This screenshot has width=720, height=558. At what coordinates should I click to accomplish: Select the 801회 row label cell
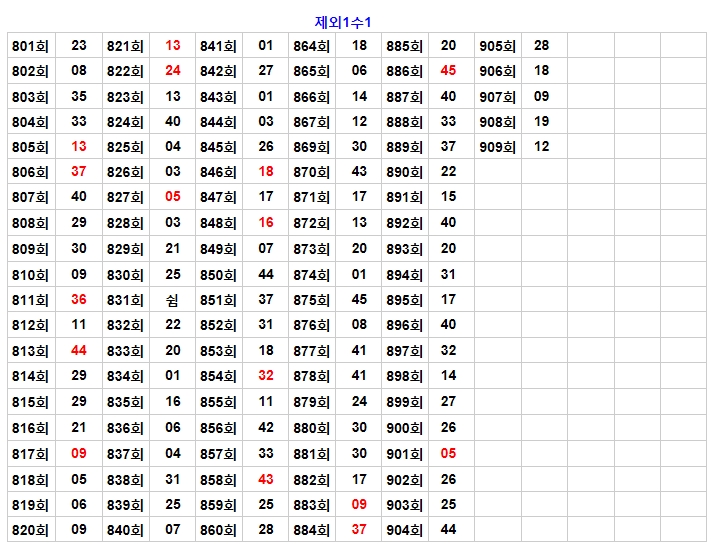pos(30,46)
